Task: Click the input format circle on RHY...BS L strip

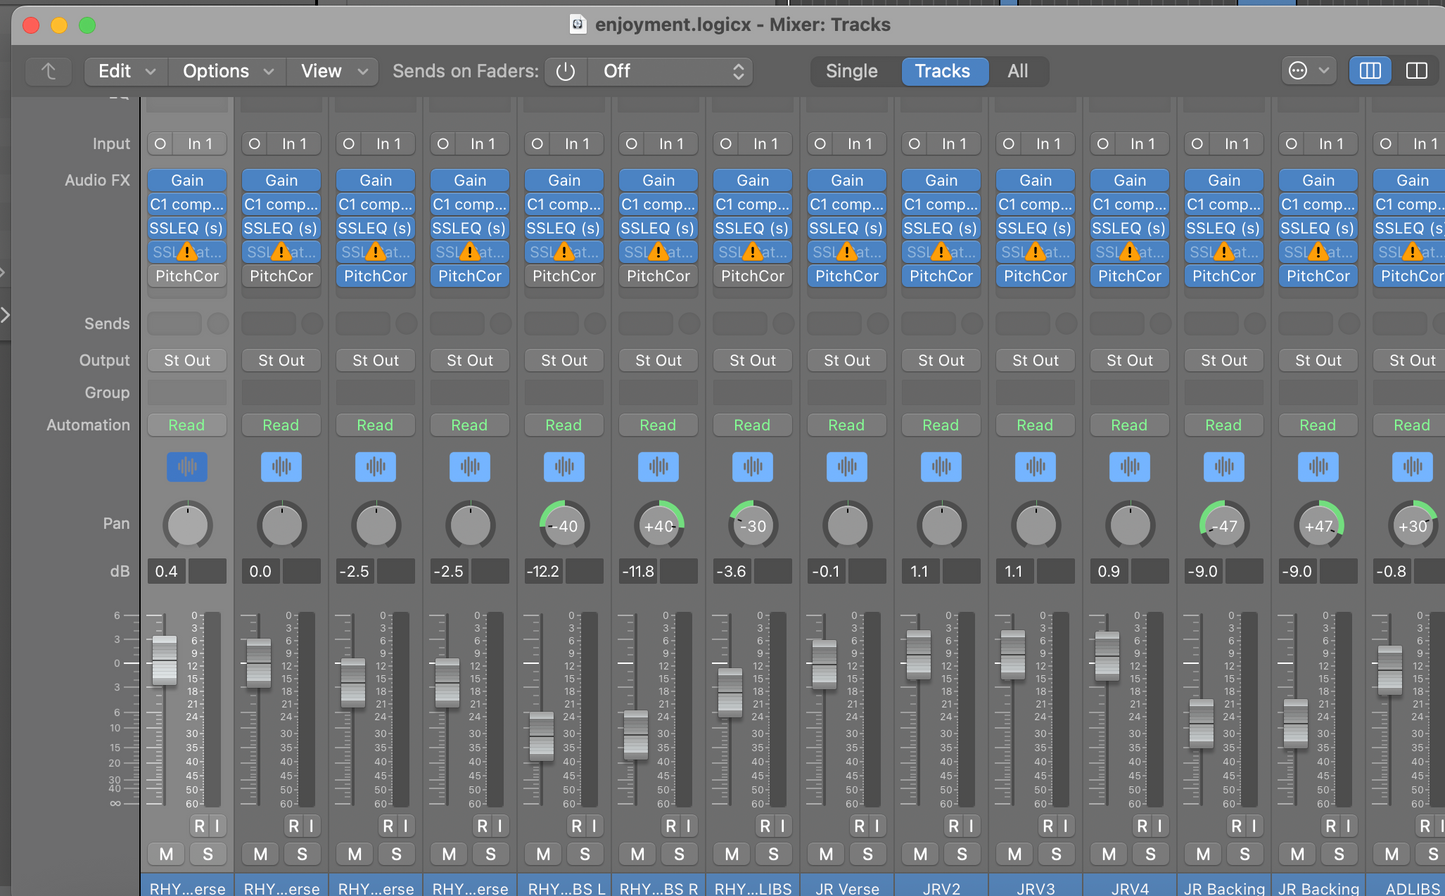Action: (x=537, y=144)
